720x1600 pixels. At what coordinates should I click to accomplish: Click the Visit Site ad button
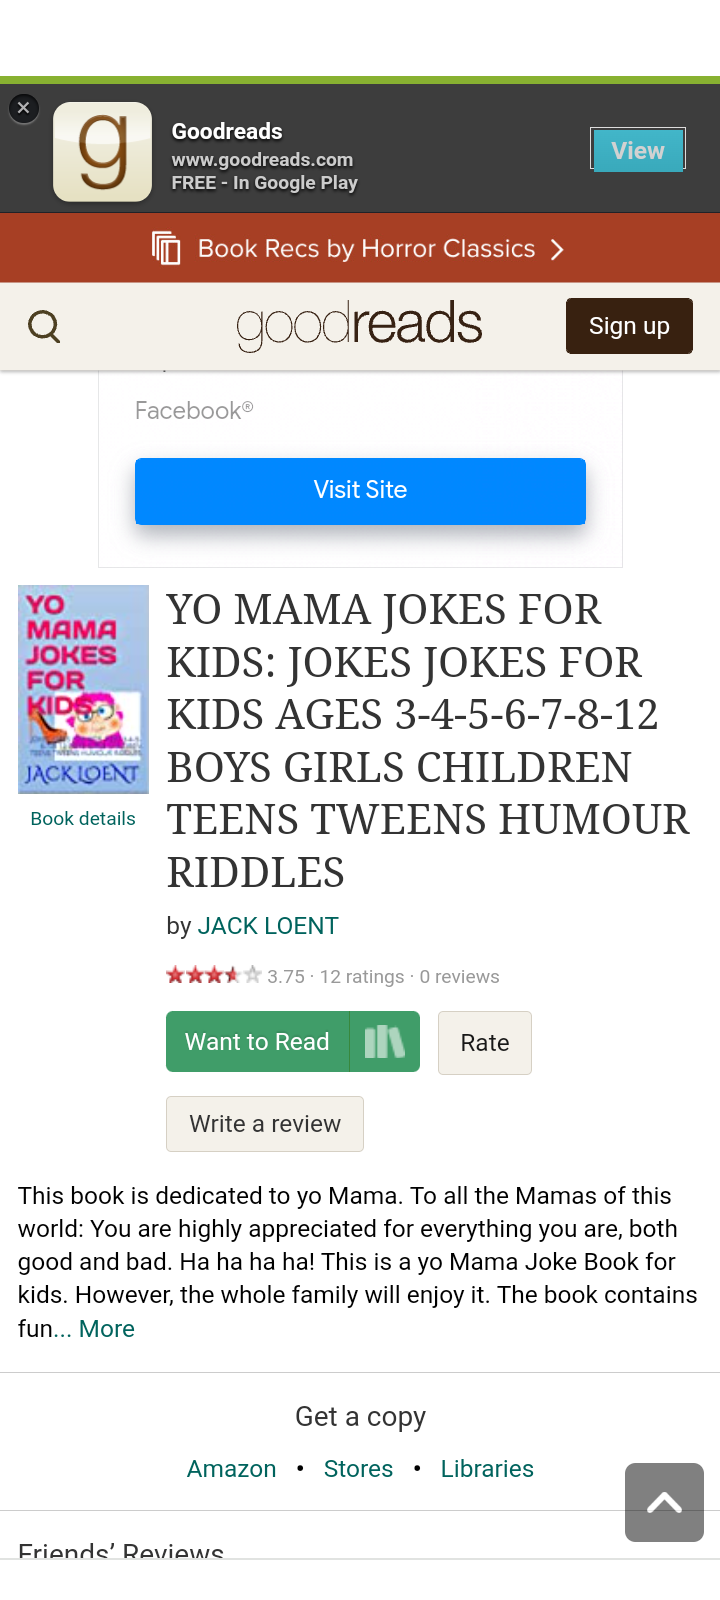(x=360, y=490)
